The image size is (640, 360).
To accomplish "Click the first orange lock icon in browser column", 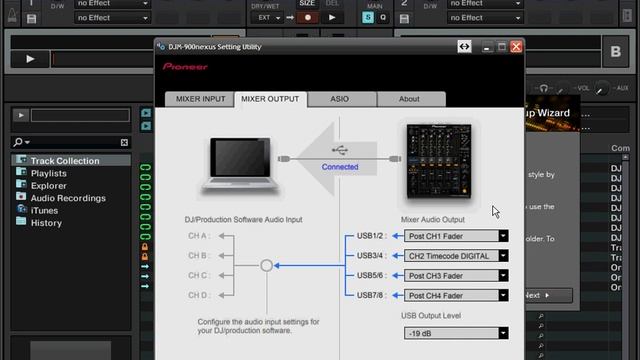I will pos(145,247).
